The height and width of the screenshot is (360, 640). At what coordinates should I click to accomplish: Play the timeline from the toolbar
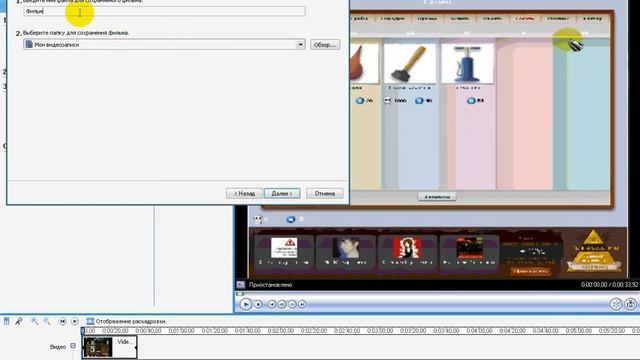pos(75,321)
